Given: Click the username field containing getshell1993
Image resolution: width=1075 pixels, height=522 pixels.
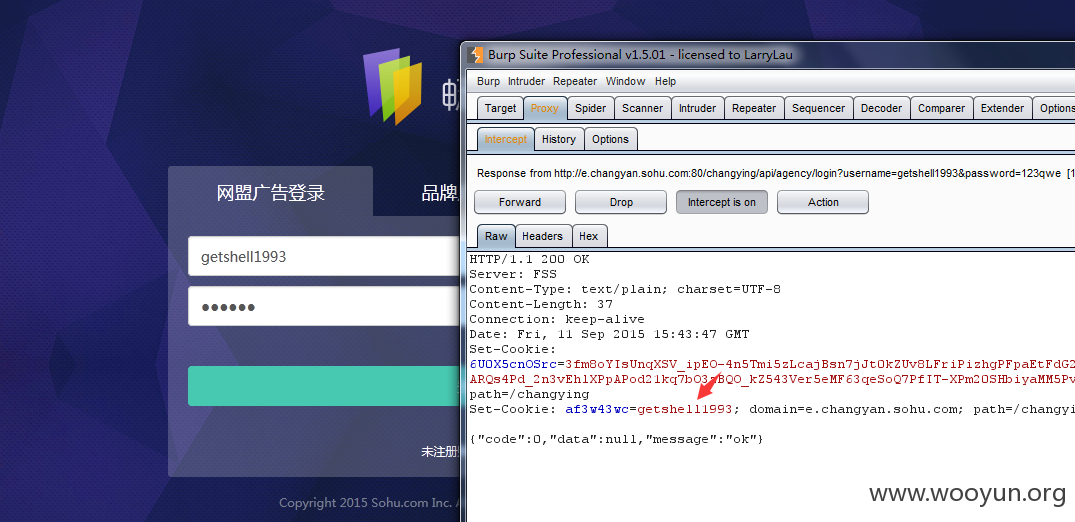Looking at the screenshot, I should tap(324, 257).
